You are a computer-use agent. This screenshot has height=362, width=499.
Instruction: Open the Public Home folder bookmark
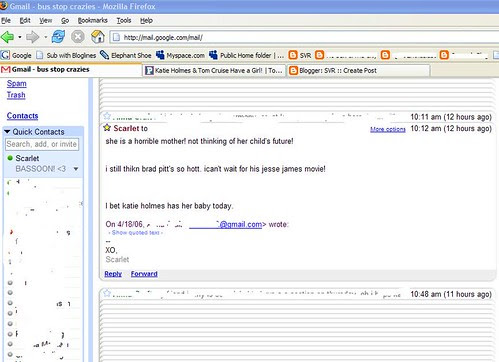247,55
